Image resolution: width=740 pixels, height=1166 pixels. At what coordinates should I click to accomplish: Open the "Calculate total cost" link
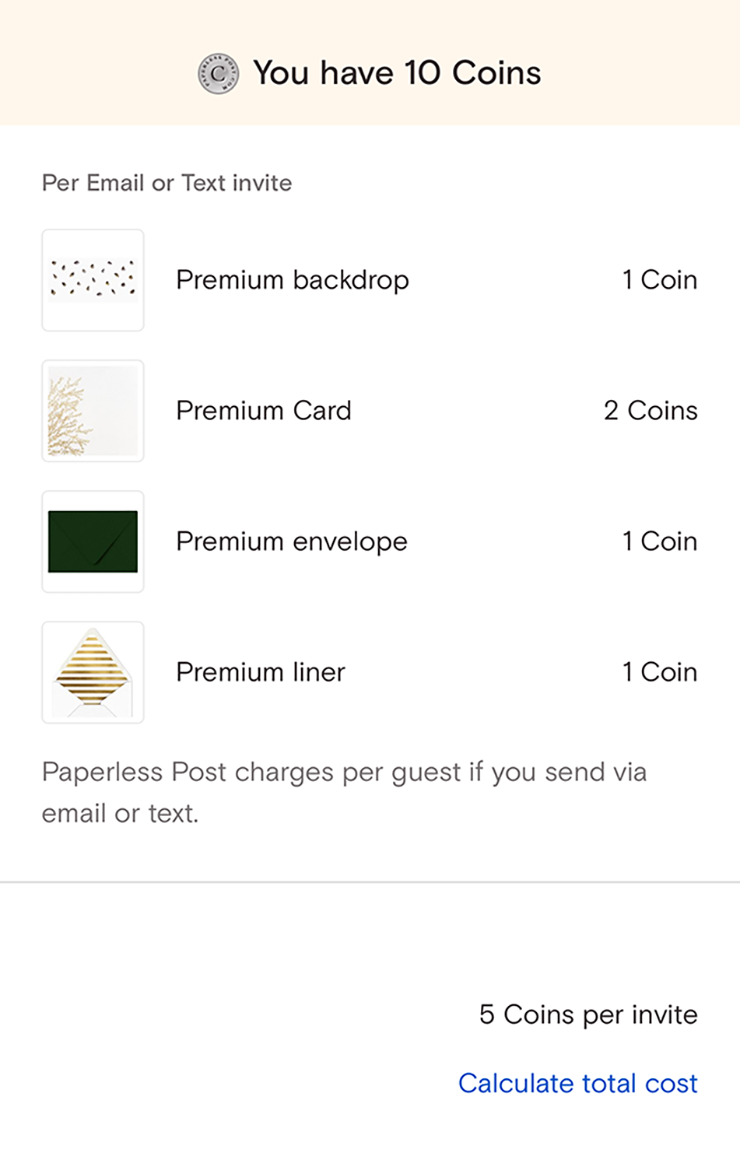578,1083
